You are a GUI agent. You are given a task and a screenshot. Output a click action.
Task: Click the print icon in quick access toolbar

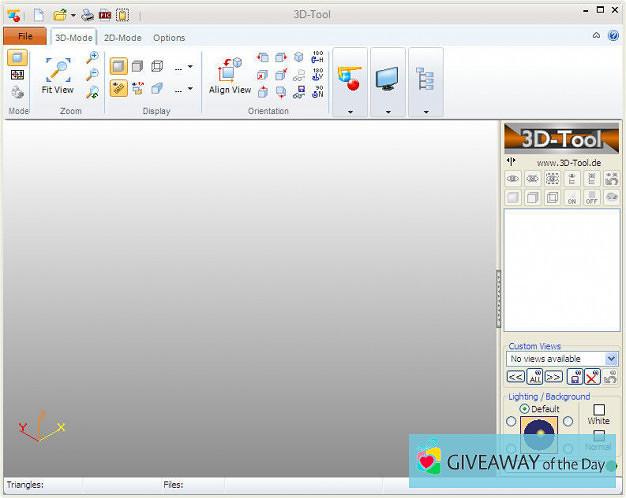[88, 15]
